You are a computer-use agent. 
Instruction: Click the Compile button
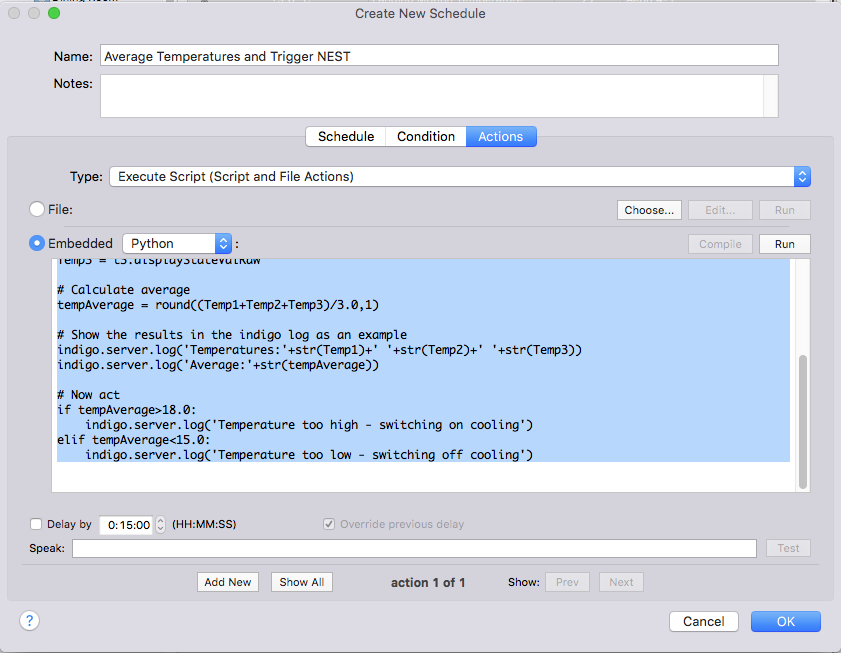coord(720,244)
